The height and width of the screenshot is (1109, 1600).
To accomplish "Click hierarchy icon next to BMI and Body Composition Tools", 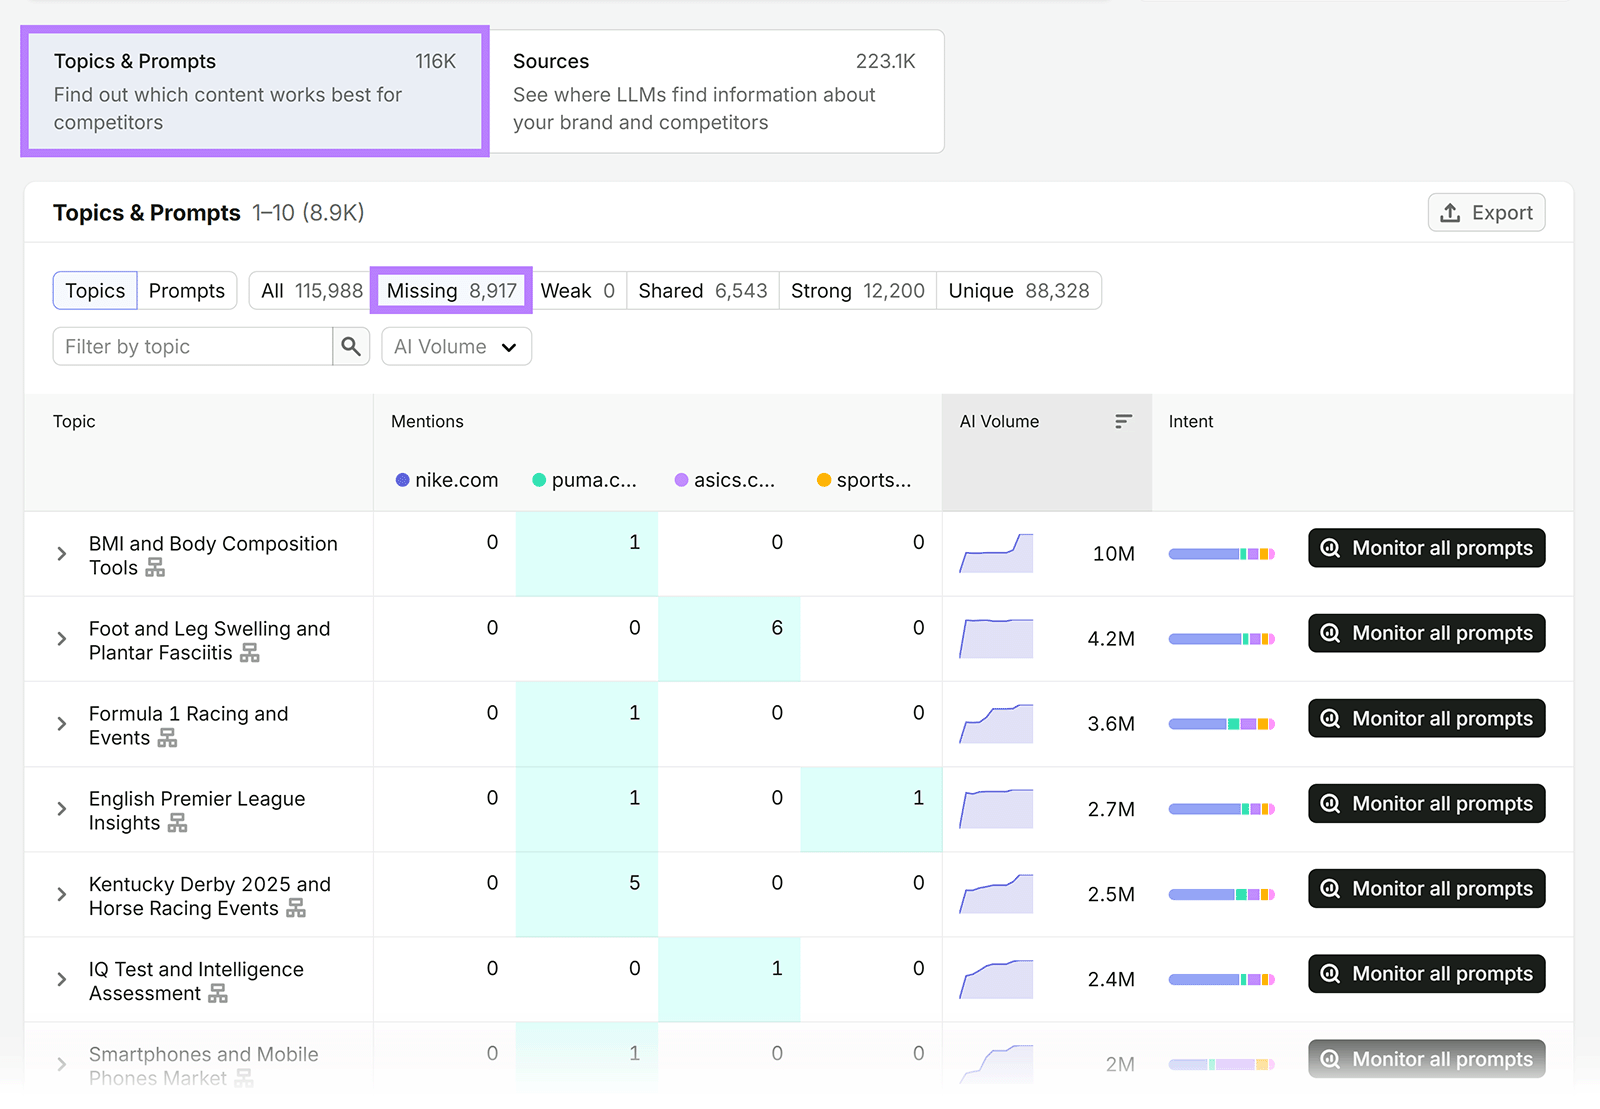I will 155,568.
